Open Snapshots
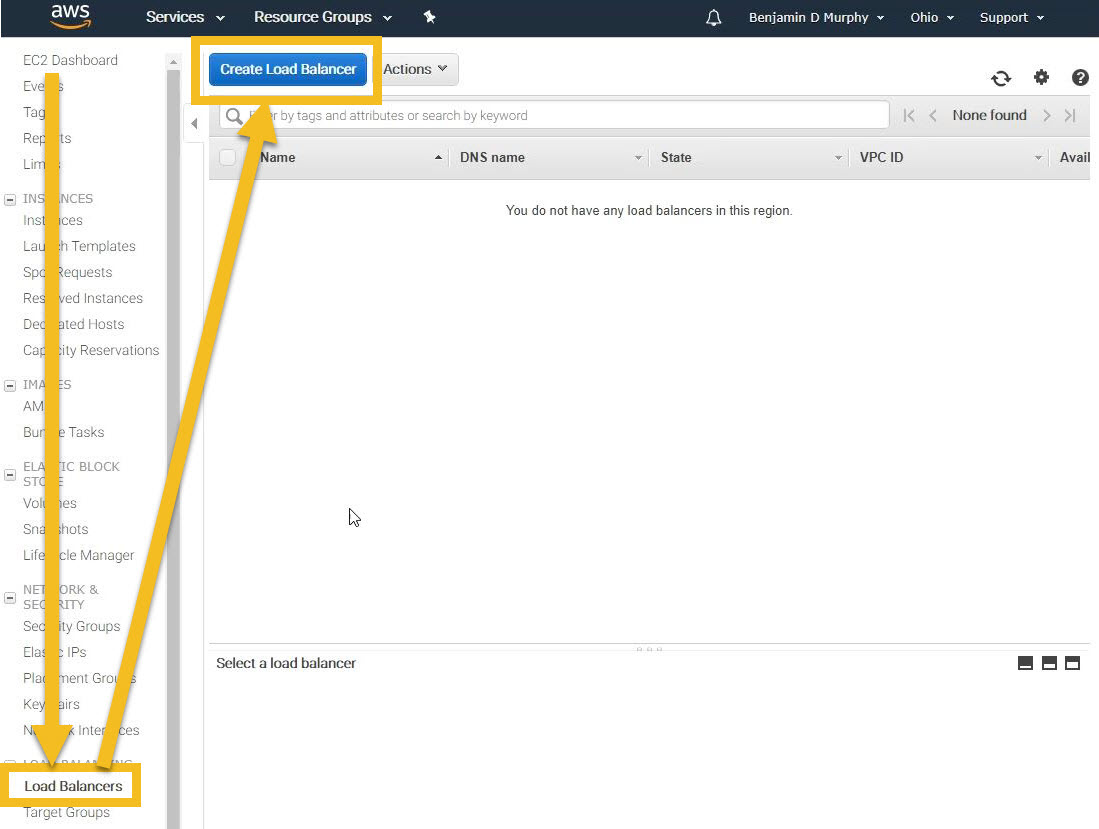The image size is (1099, 829). tap(55, 529)
